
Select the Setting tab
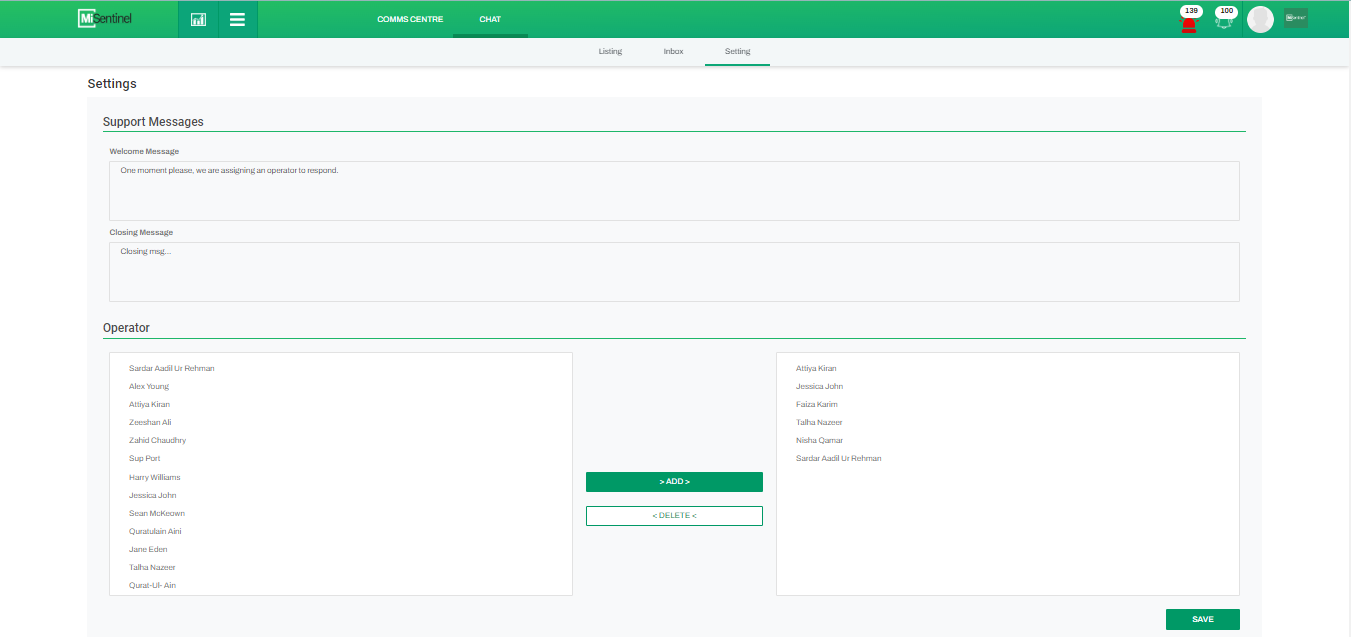point(737,51)
